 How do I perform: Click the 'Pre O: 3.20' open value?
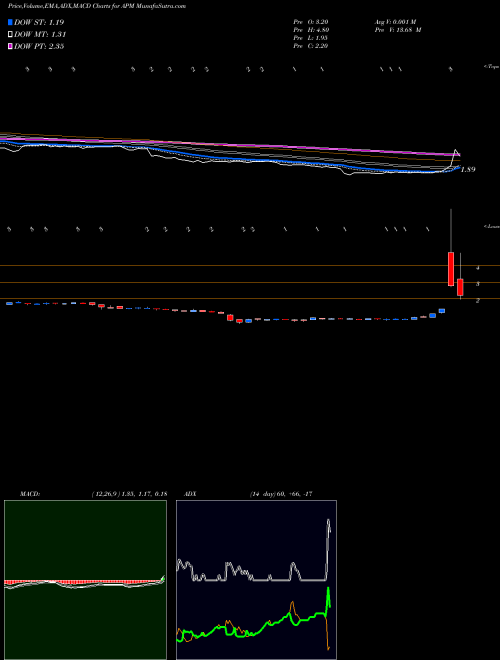[x=311, y=21]
